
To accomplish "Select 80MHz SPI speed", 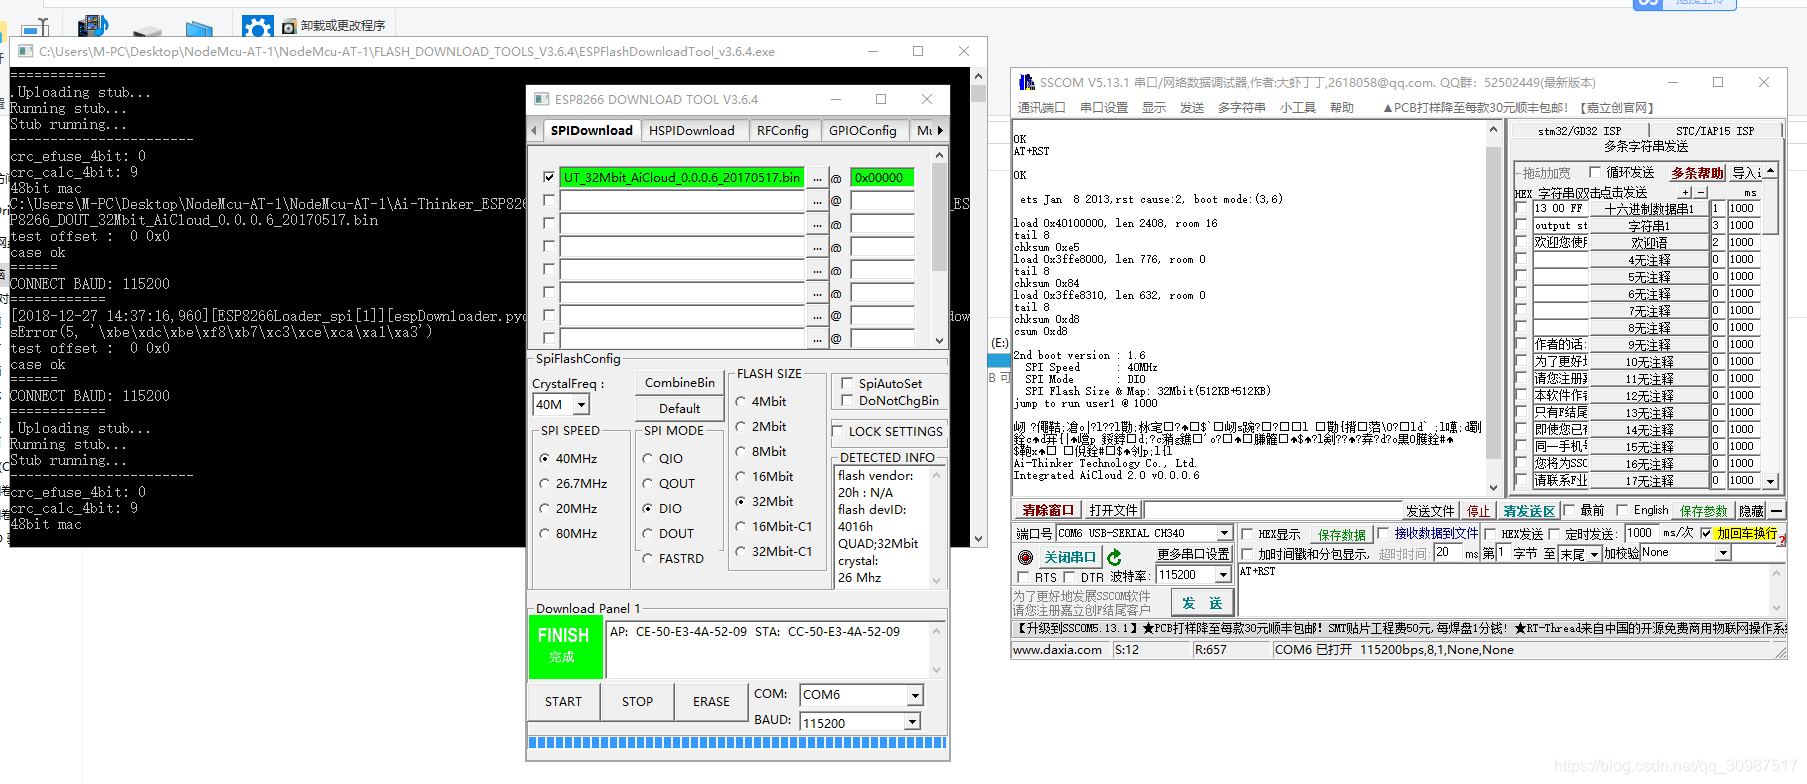I will (x=545, y=533).
